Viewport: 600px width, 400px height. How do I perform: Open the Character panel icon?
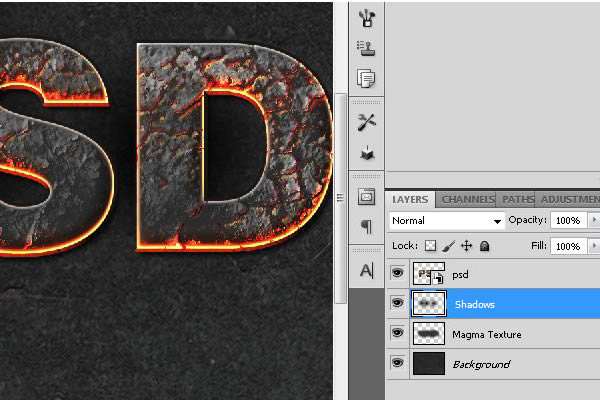tap(366, 270)
